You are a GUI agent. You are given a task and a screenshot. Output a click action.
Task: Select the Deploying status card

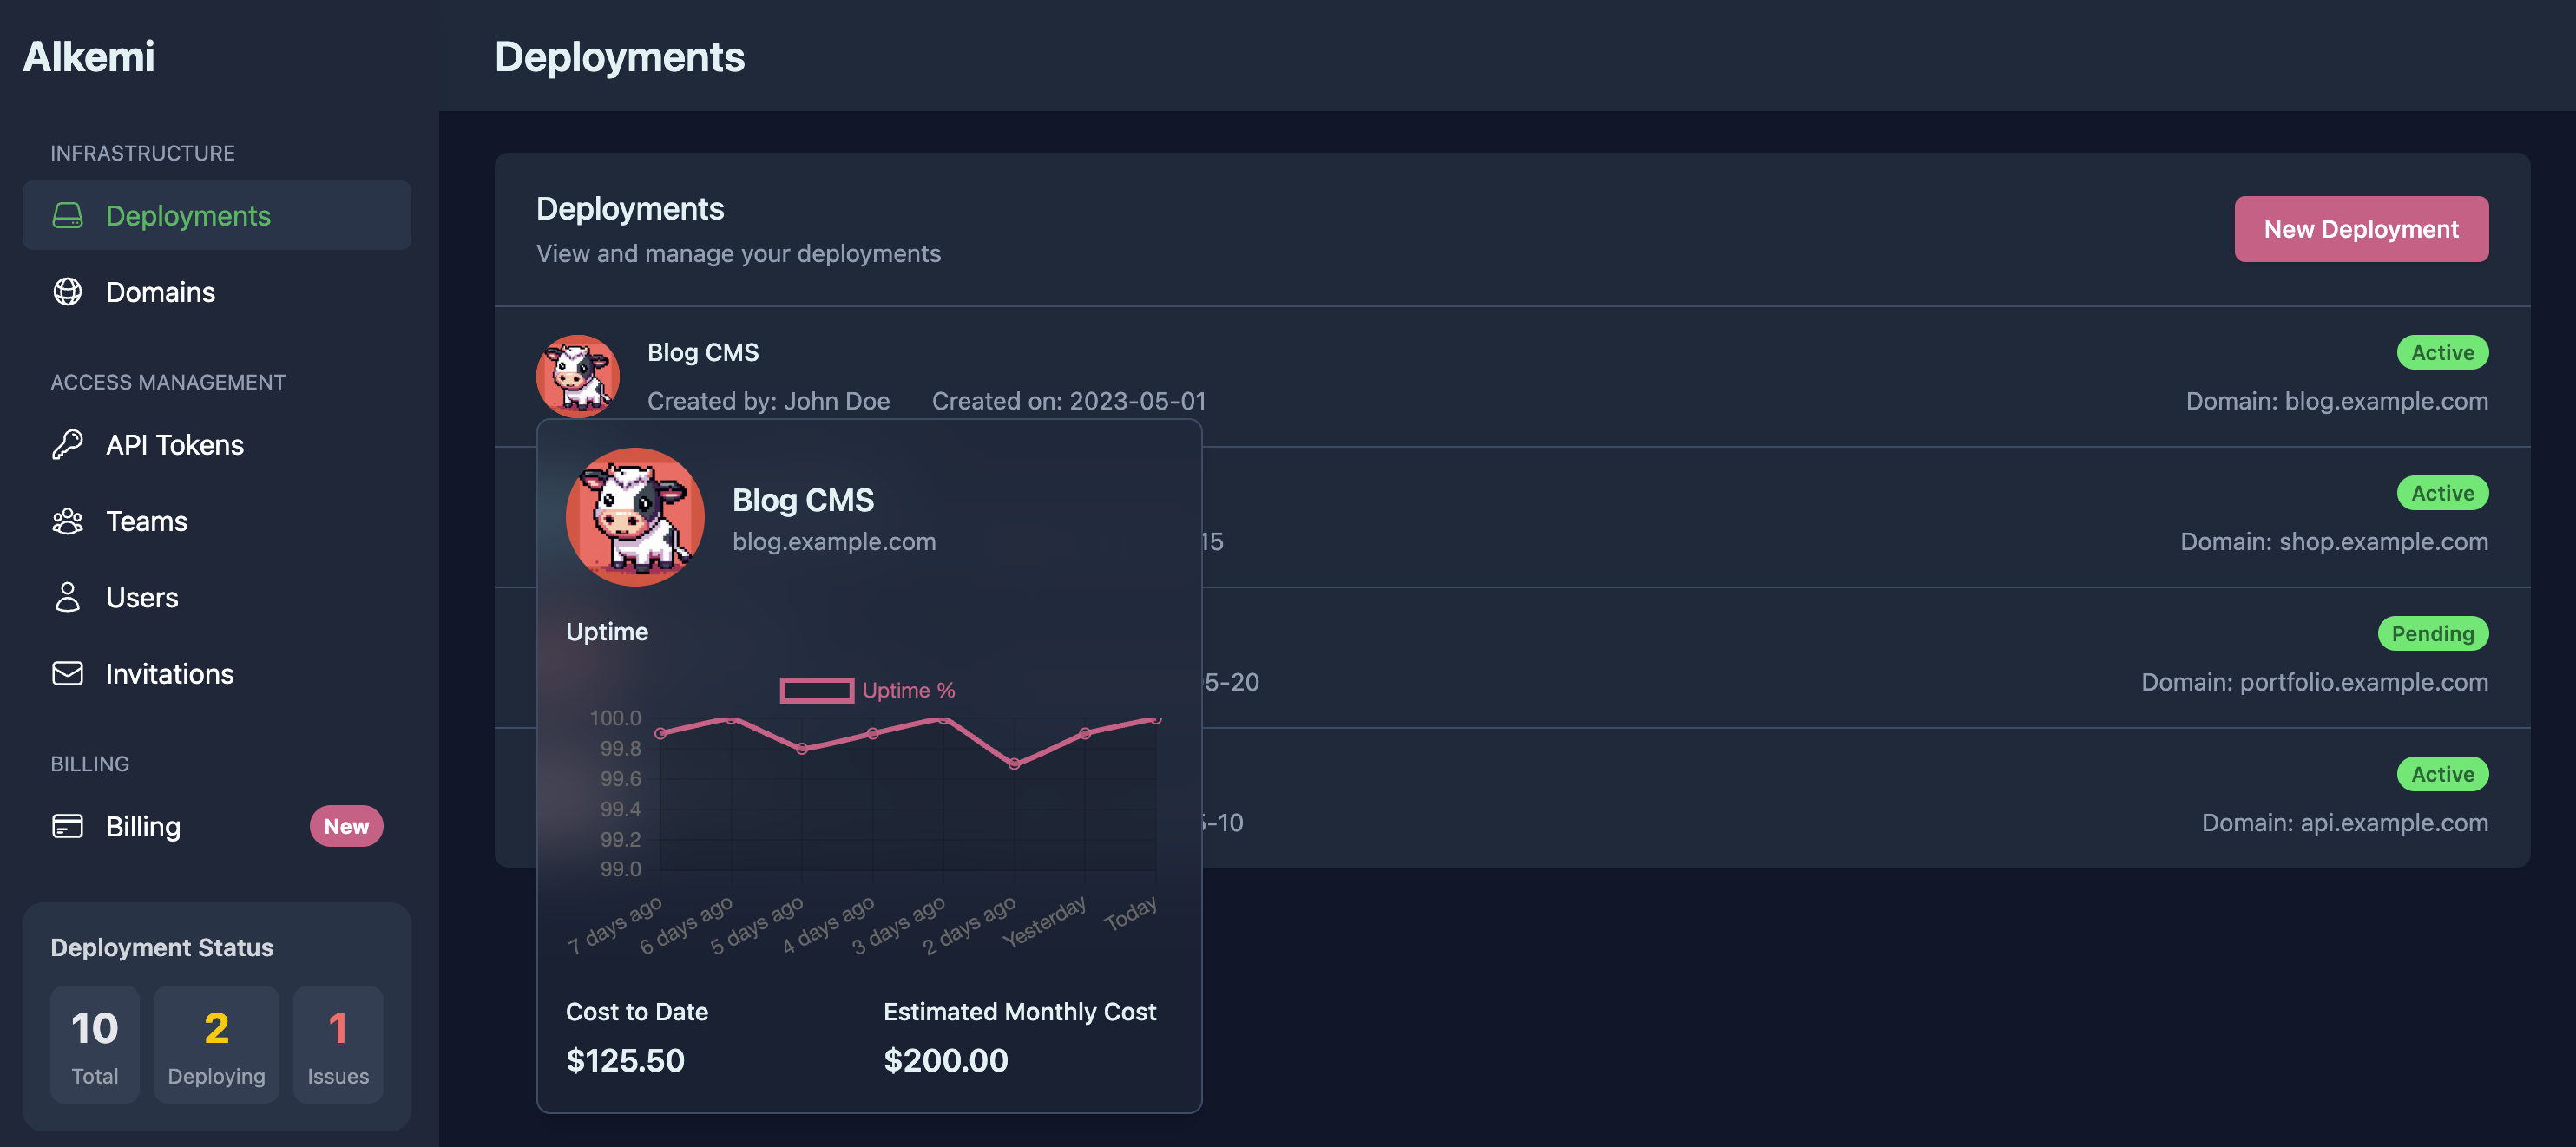tap(216, 1045)
